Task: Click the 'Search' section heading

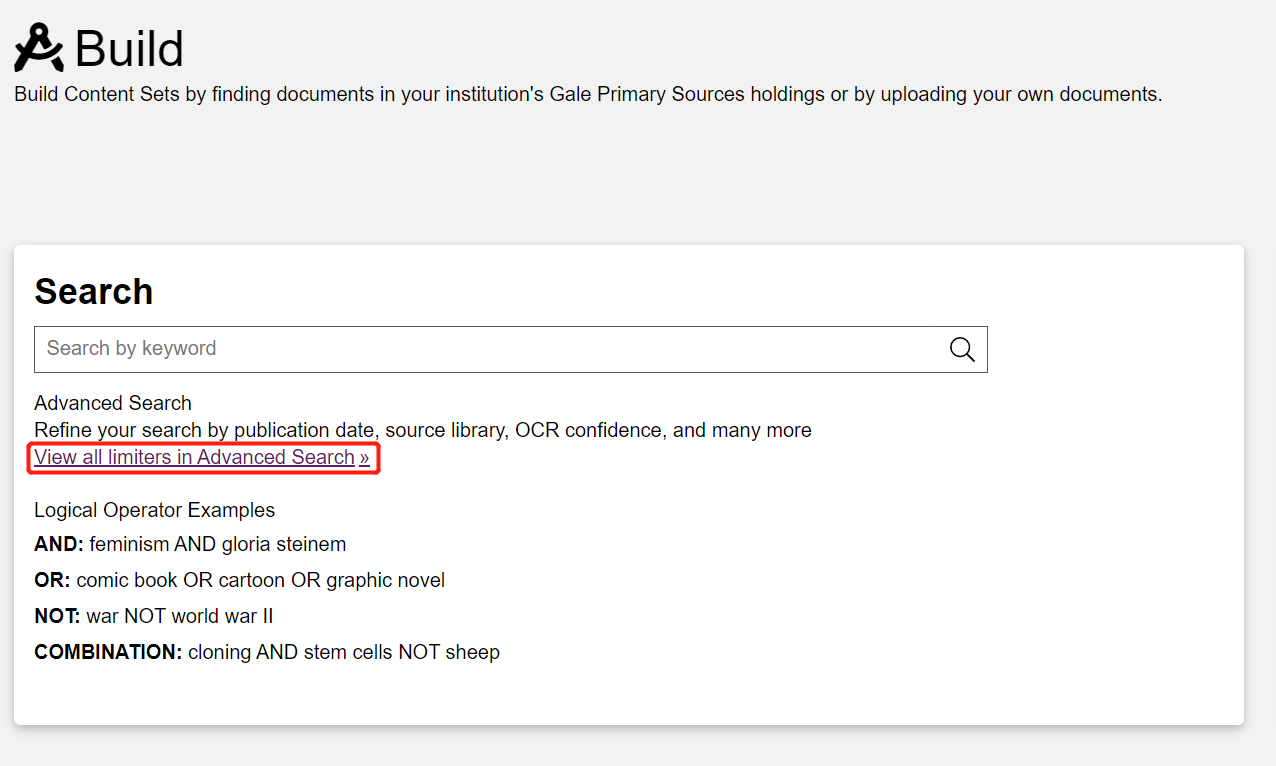Action: 93,292
